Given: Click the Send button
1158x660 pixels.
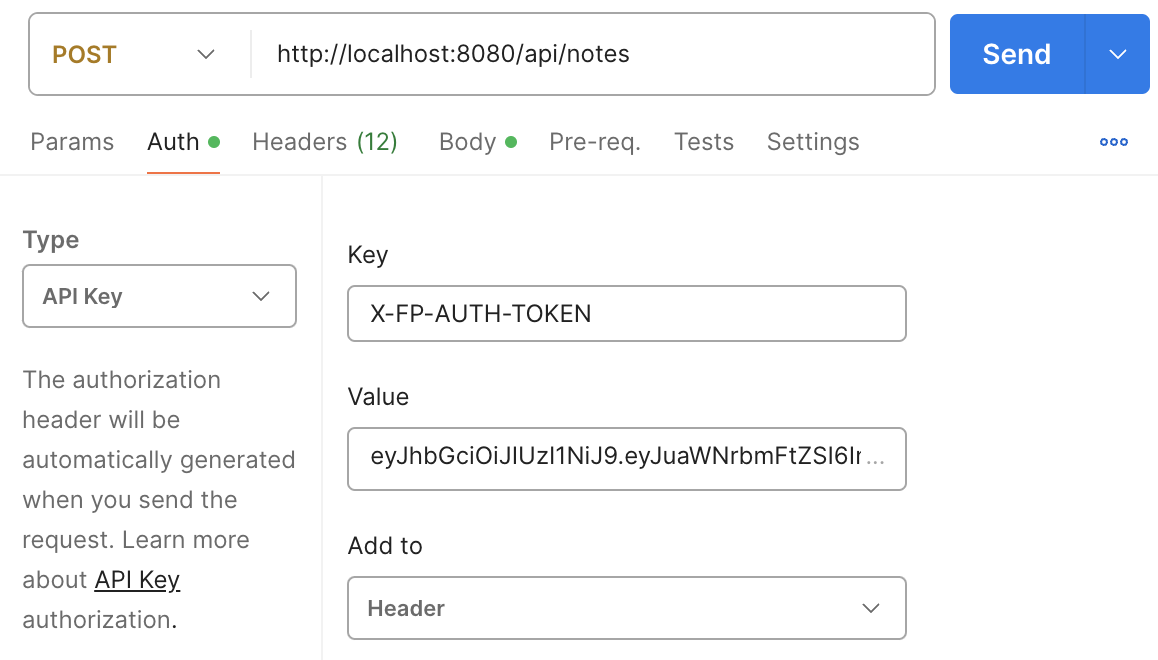Looking at the screenshot, I should point(1015,54).
